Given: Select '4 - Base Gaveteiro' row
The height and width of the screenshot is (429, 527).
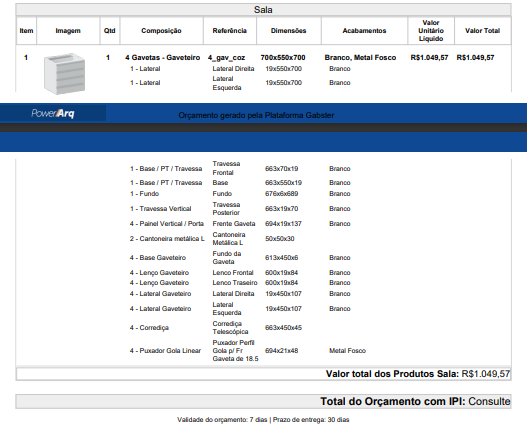Looking at the screenshot, I should 158,258.
